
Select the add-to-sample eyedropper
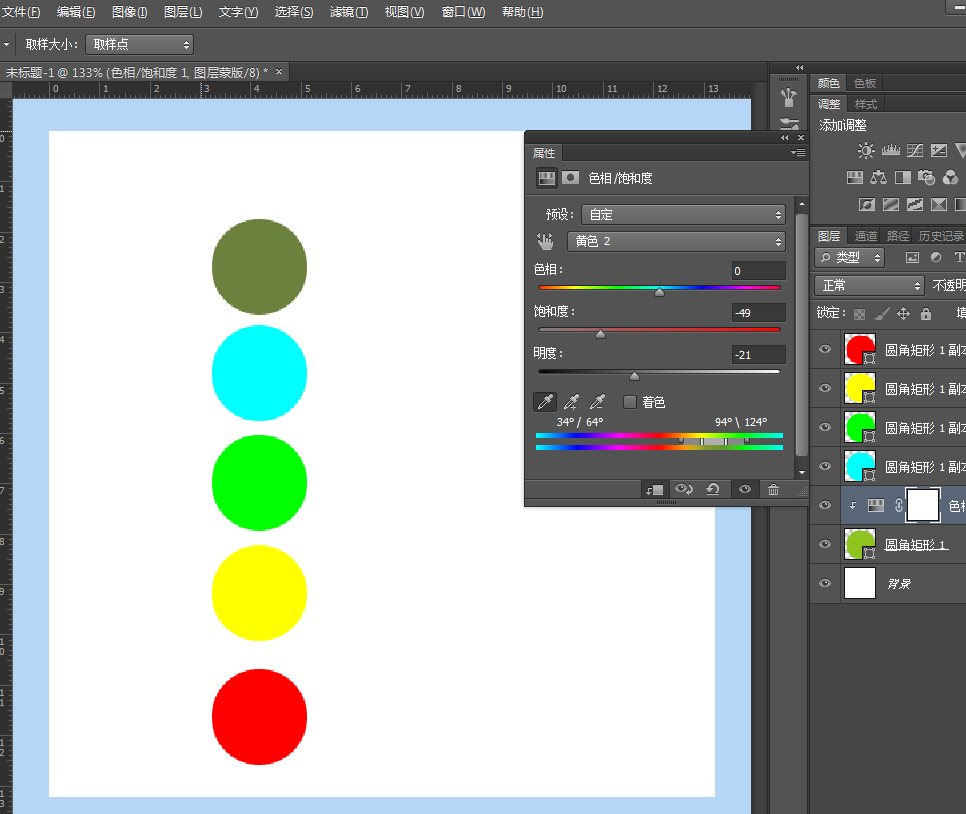pos(571,402)
